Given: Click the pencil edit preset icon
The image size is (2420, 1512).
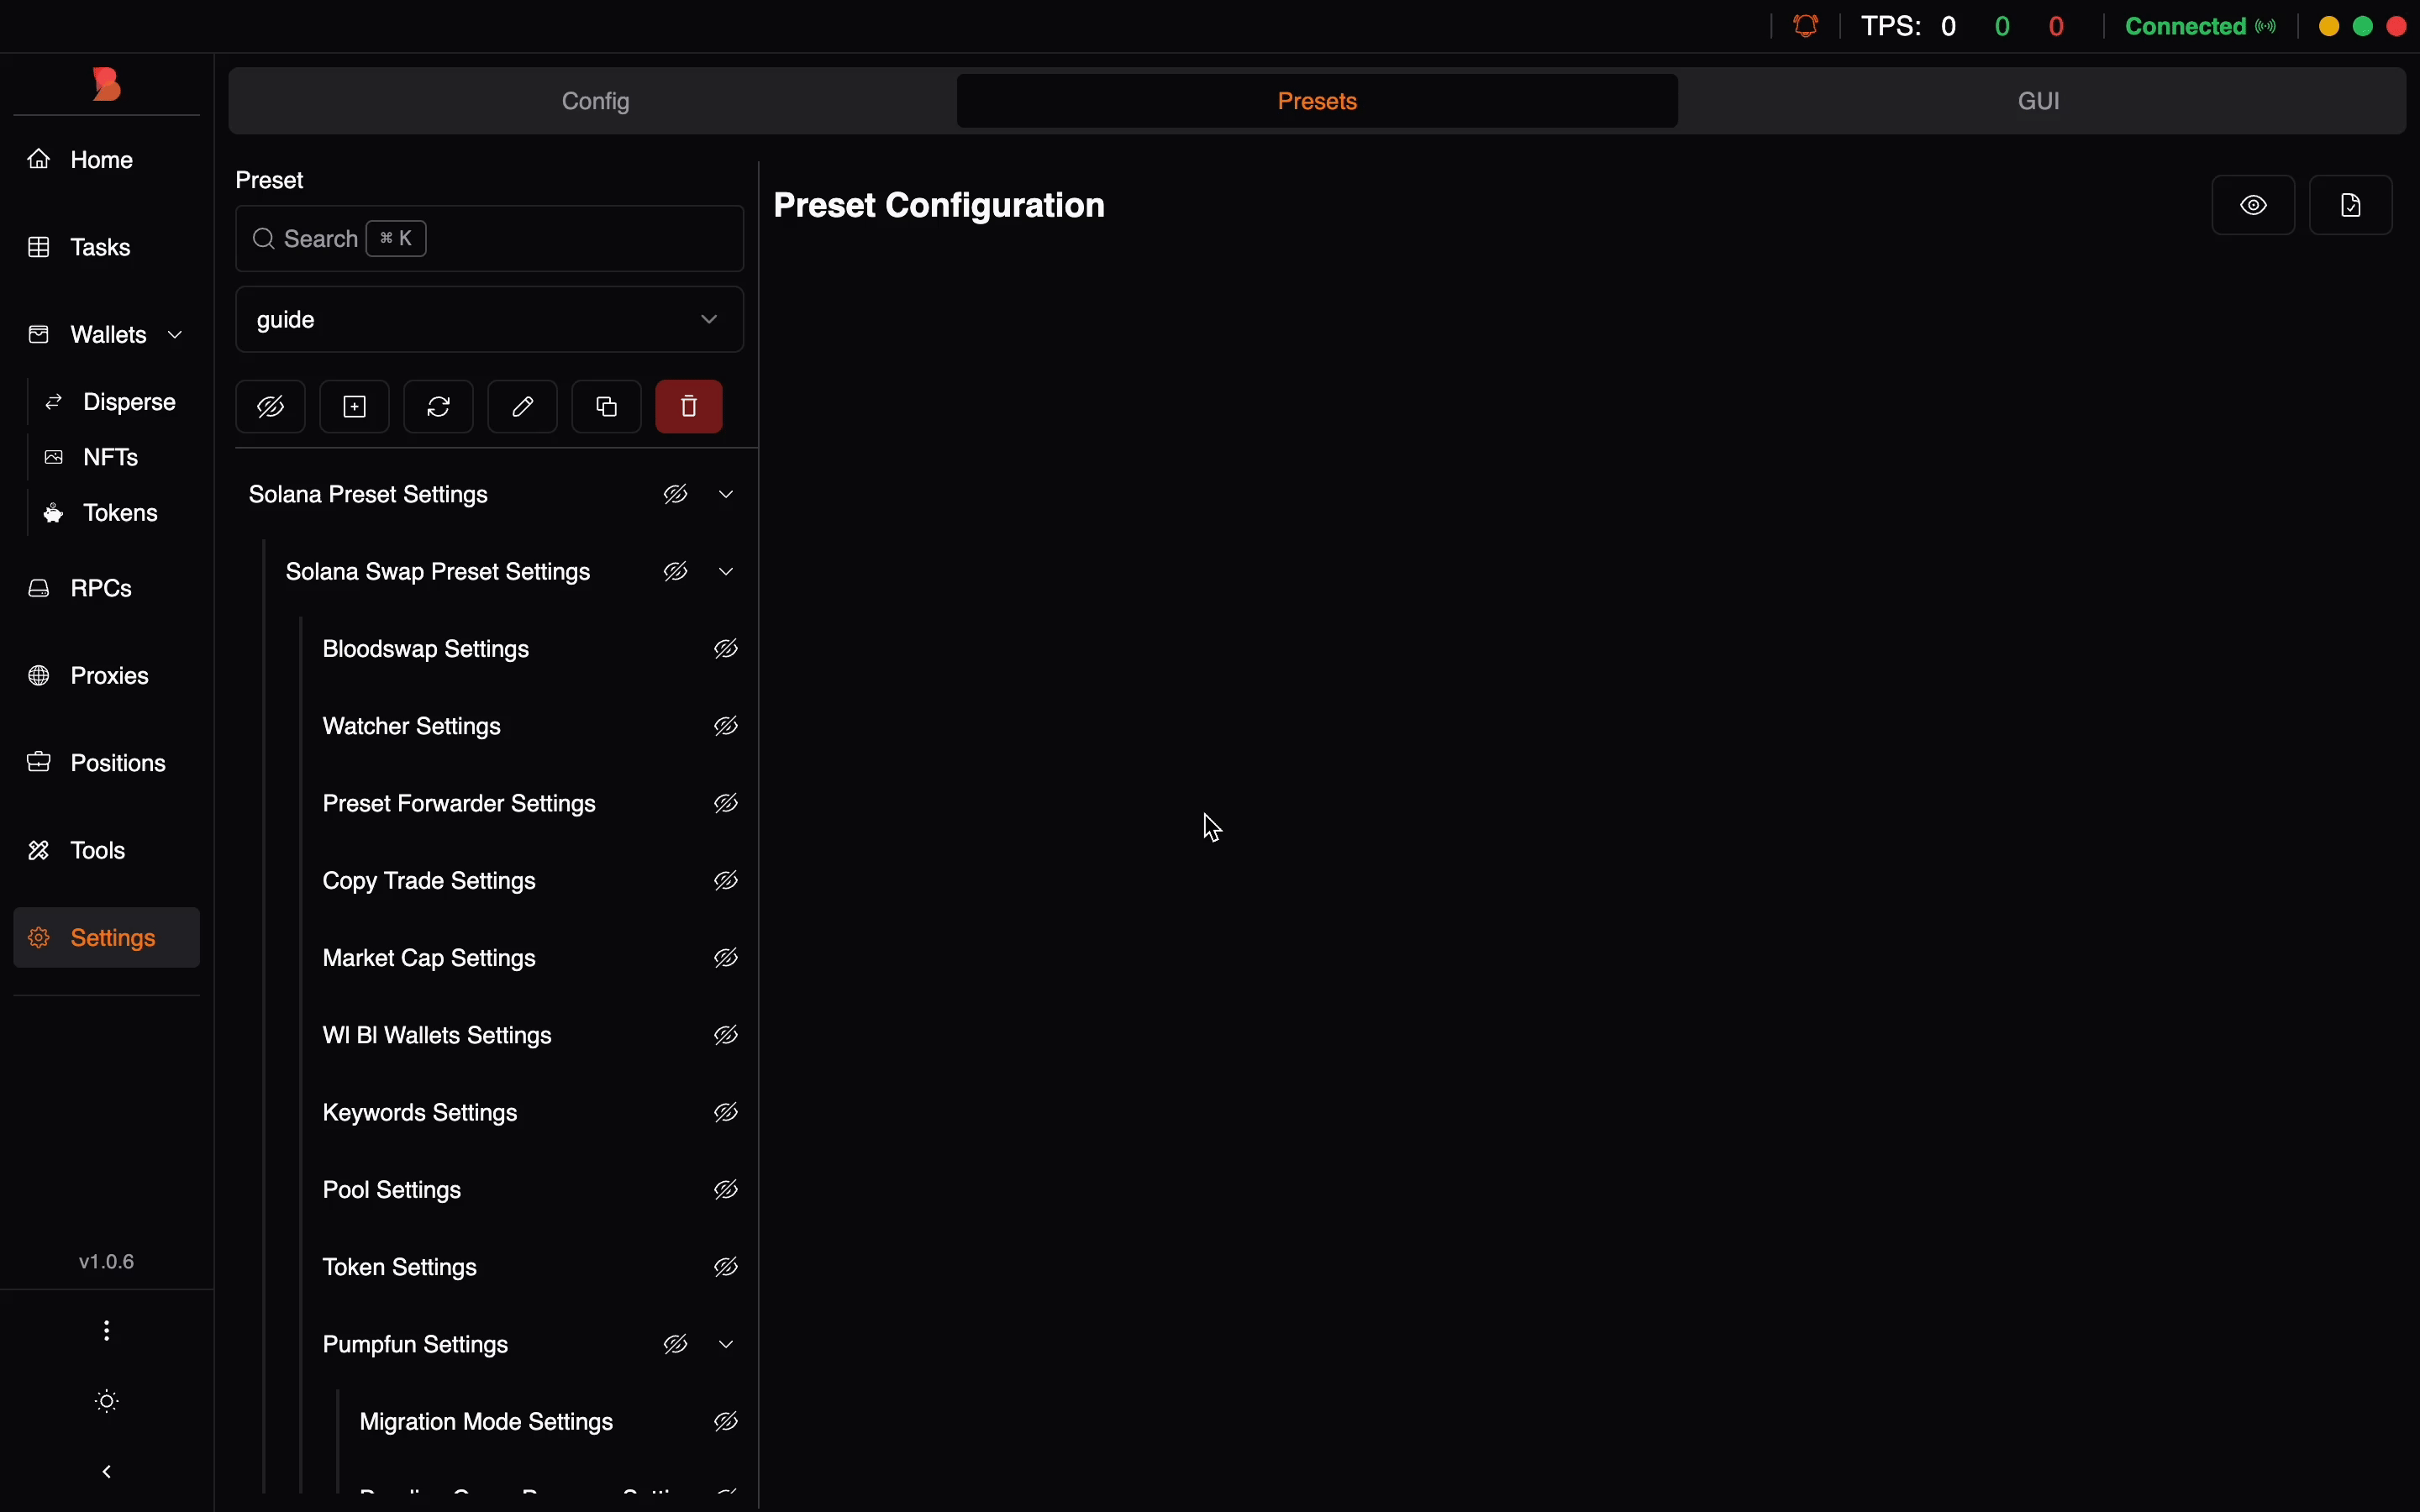Looking at the screenshot, I should pyautogui.click(x=522, y=407).
